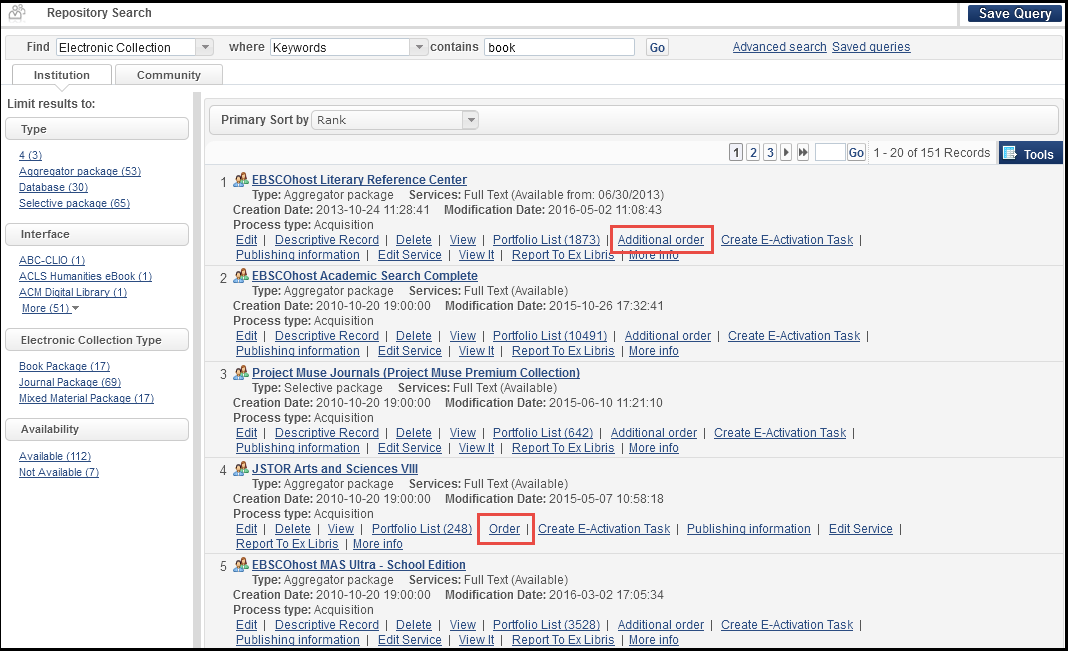The width and height of the screenshot is (1068, 651).
Task: Filter by Aggregator package (53)
Action: tap(80, 171)
